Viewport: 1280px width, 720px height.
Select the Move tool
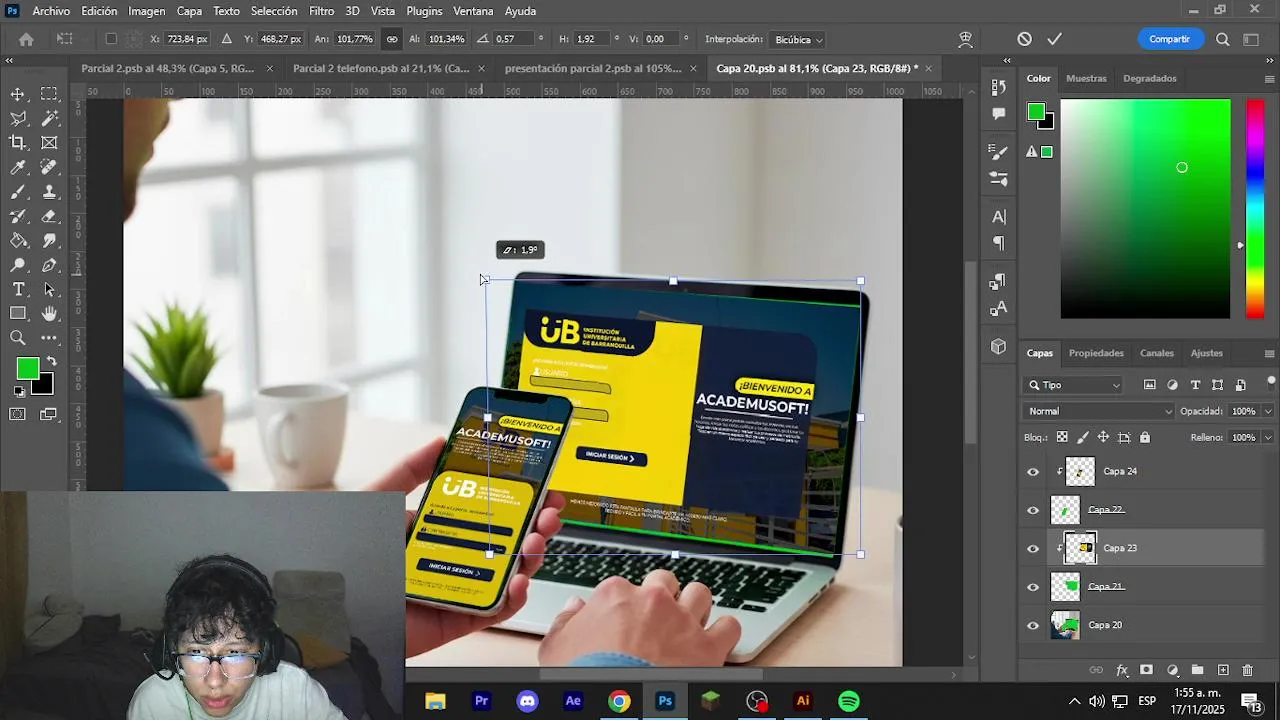18,94
